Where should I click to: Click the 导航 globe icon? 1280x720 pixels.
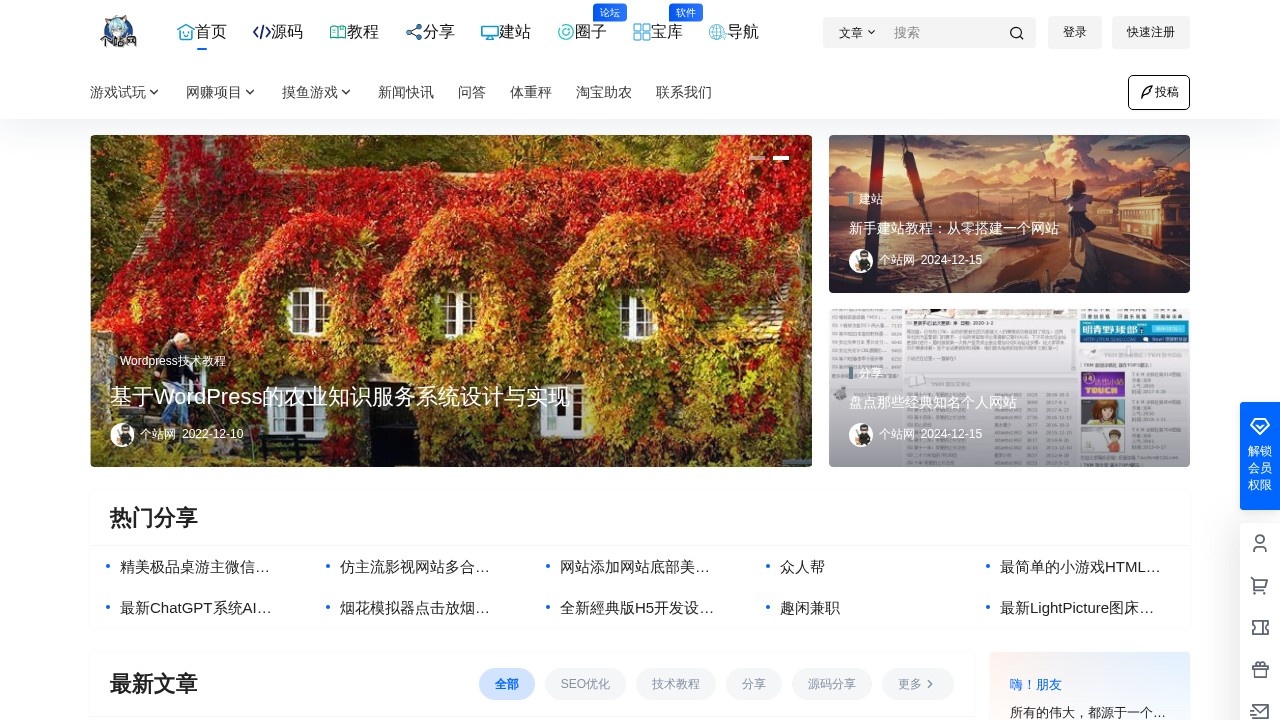[717, 31]
